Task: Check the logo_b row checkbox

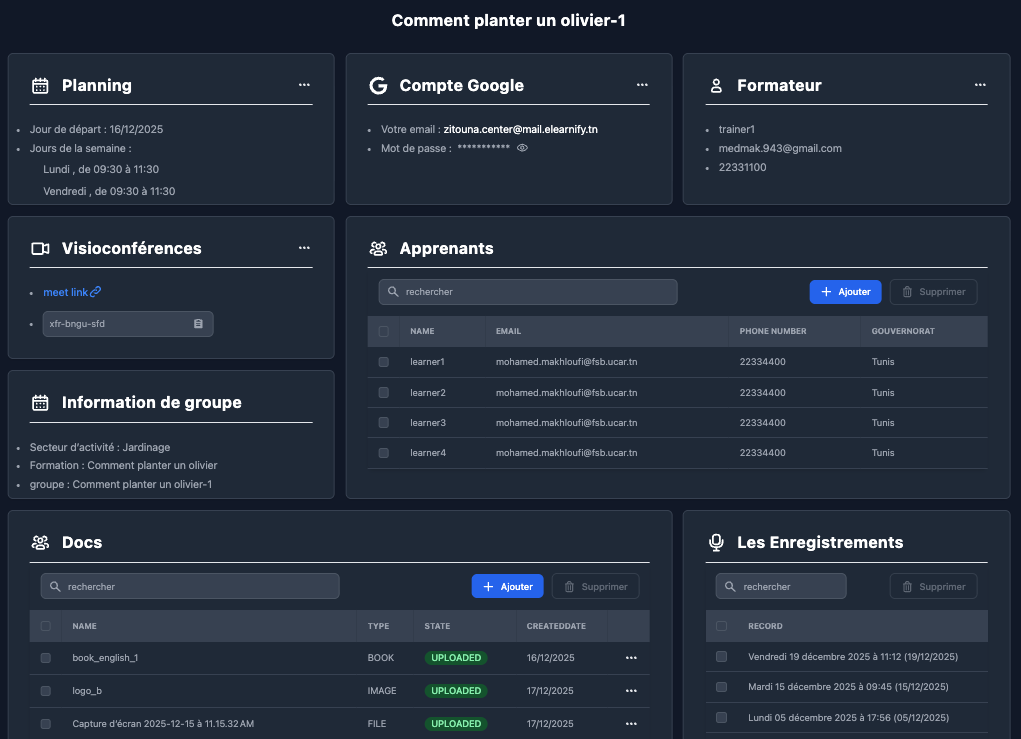Action: click(46, 691)
